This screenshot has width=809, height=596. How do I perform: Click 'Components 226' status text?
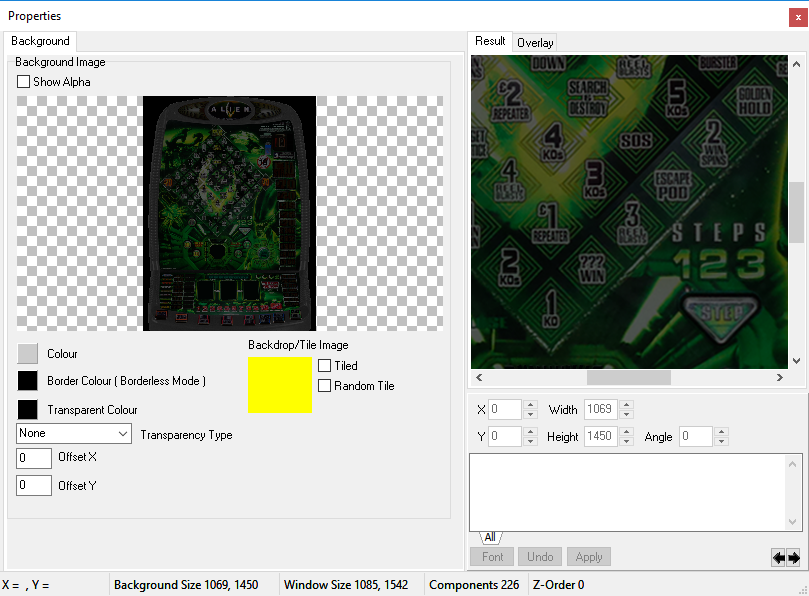pos(474,585)
